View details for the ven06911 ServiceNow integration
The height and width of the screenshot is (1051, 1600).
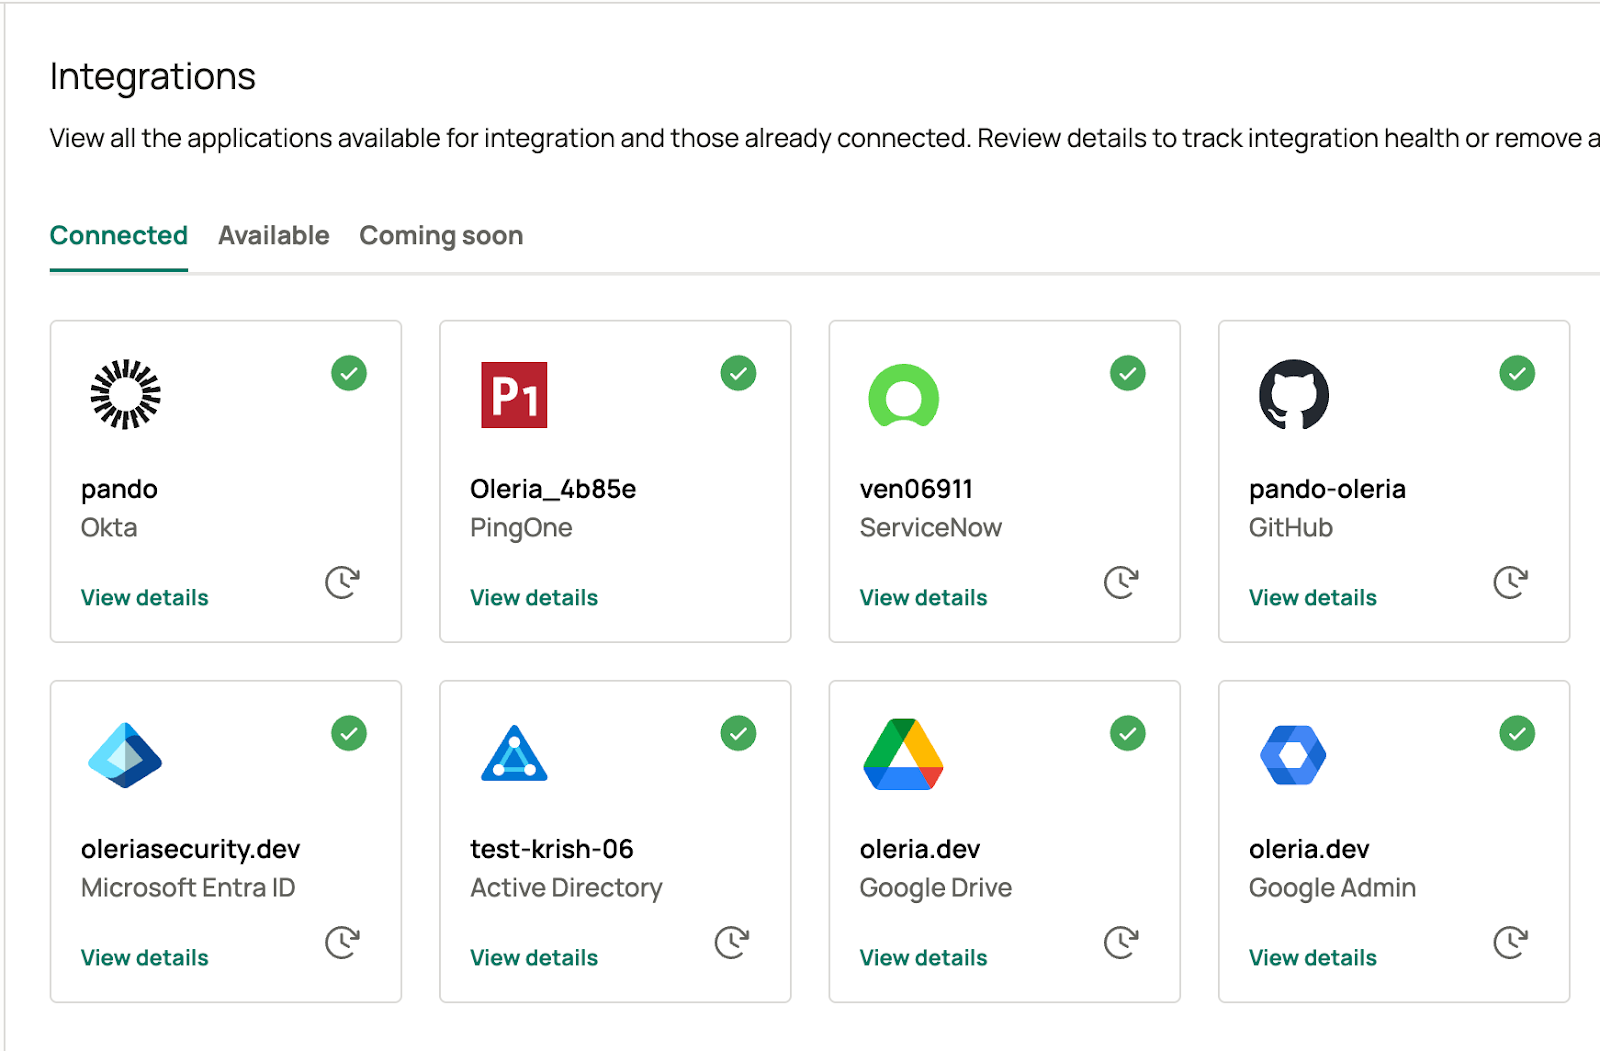pos(924,598)
